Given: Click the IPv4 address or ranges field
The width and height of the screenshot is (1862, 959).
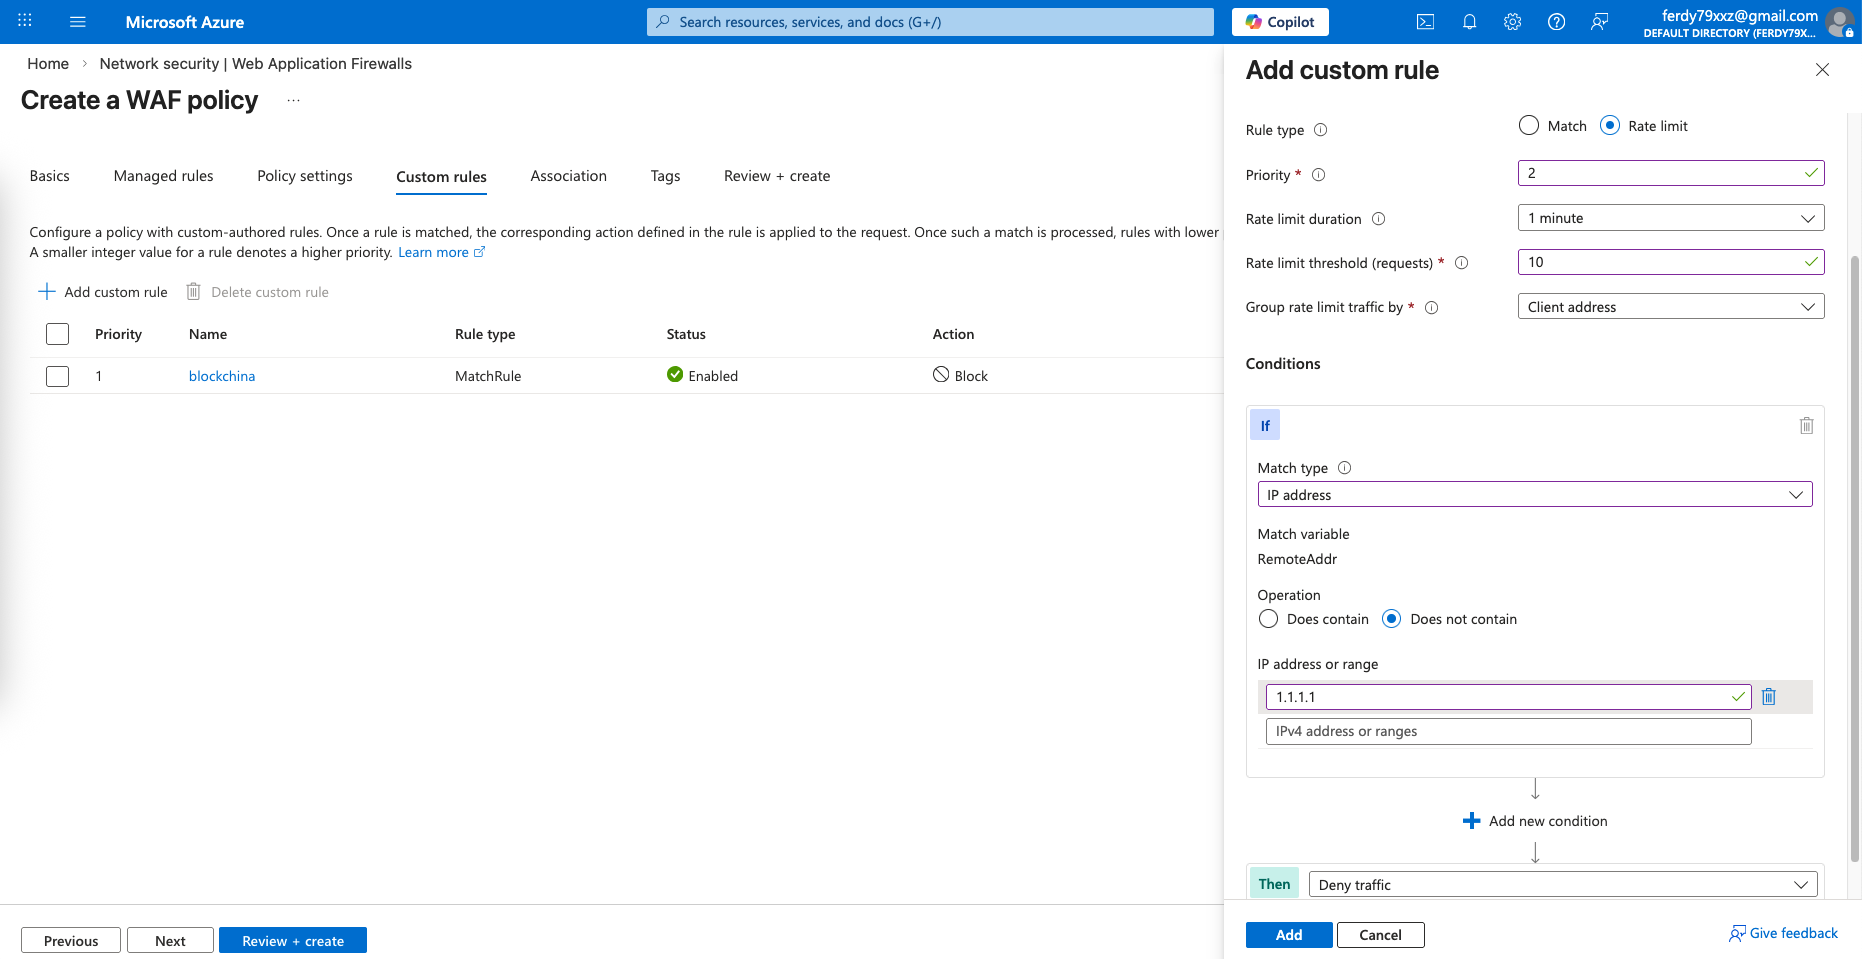Looking at the screenshot, I should click(1508, 732).
